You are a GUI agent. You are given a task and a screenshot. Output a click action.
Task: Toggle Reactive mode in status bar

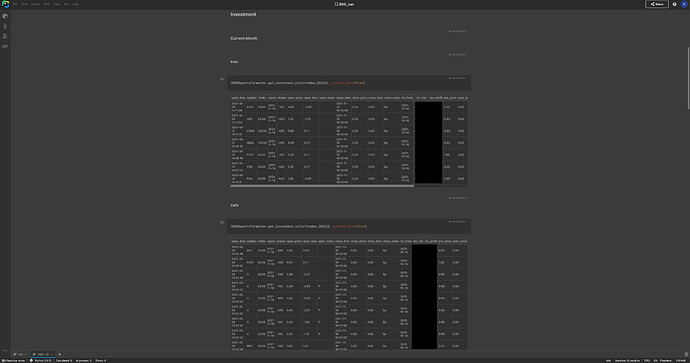click(13, 360)
